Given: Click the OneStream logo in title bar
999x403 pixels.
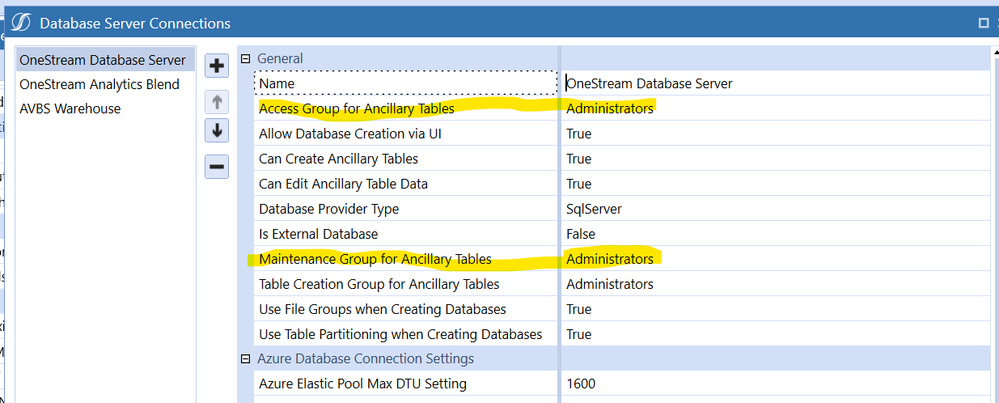Looking at the screenshot, I should [x=22, y=23].
